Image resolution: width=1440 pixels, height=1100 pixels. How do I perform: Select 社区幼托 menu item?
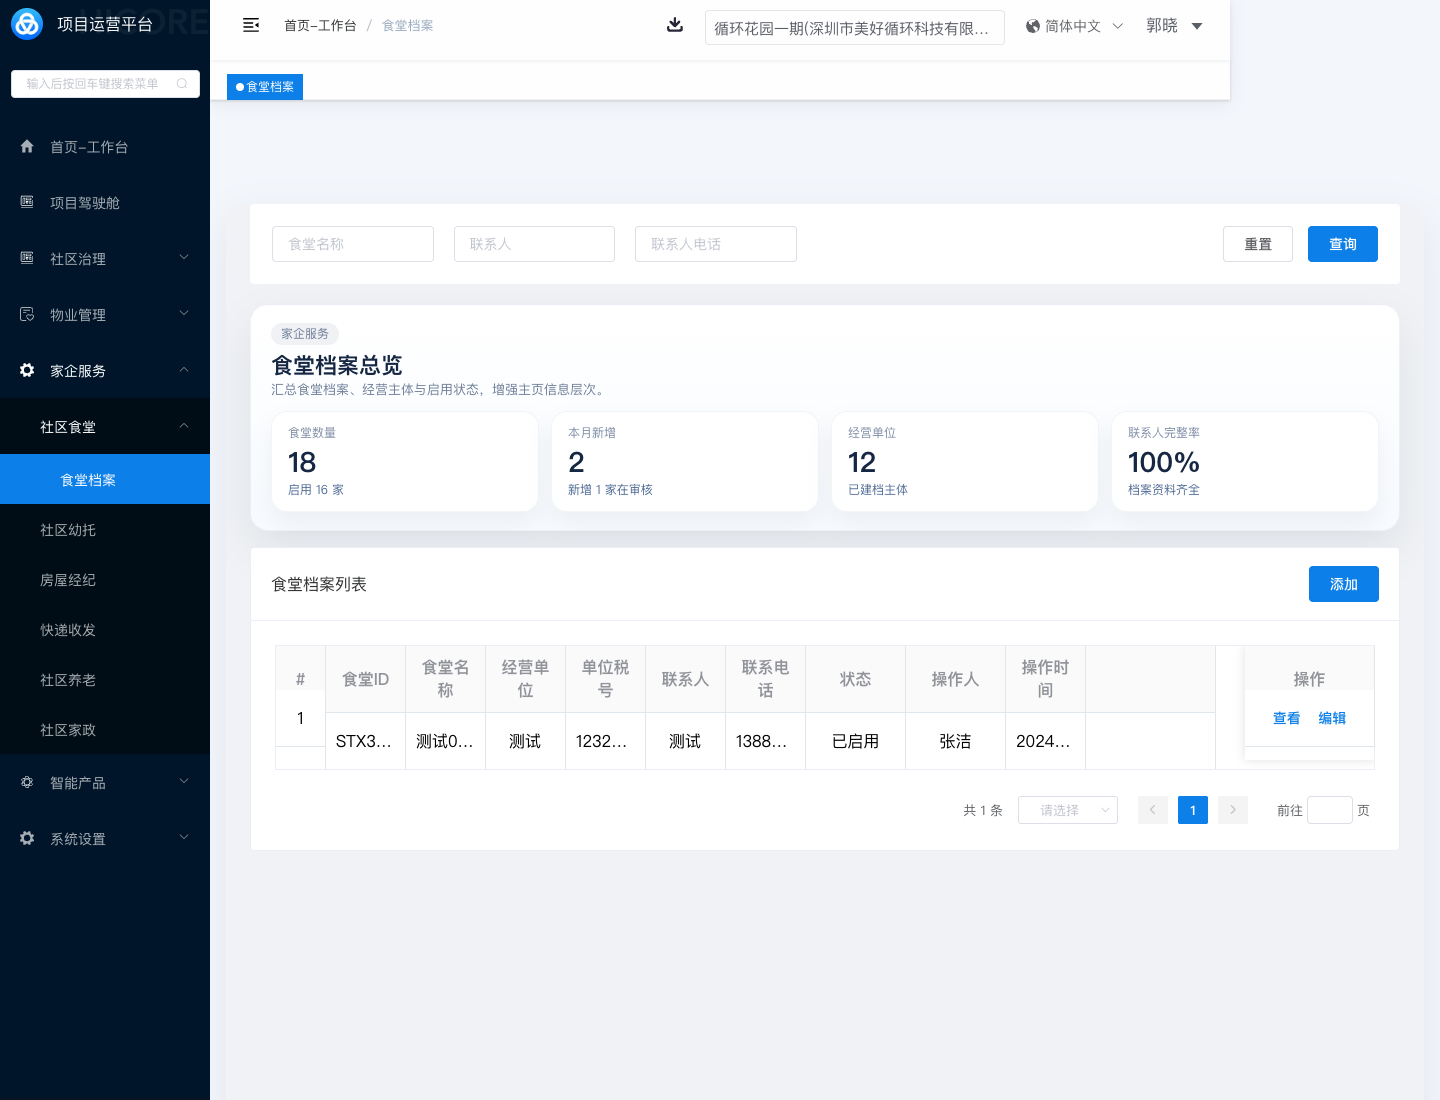(68, 530)
